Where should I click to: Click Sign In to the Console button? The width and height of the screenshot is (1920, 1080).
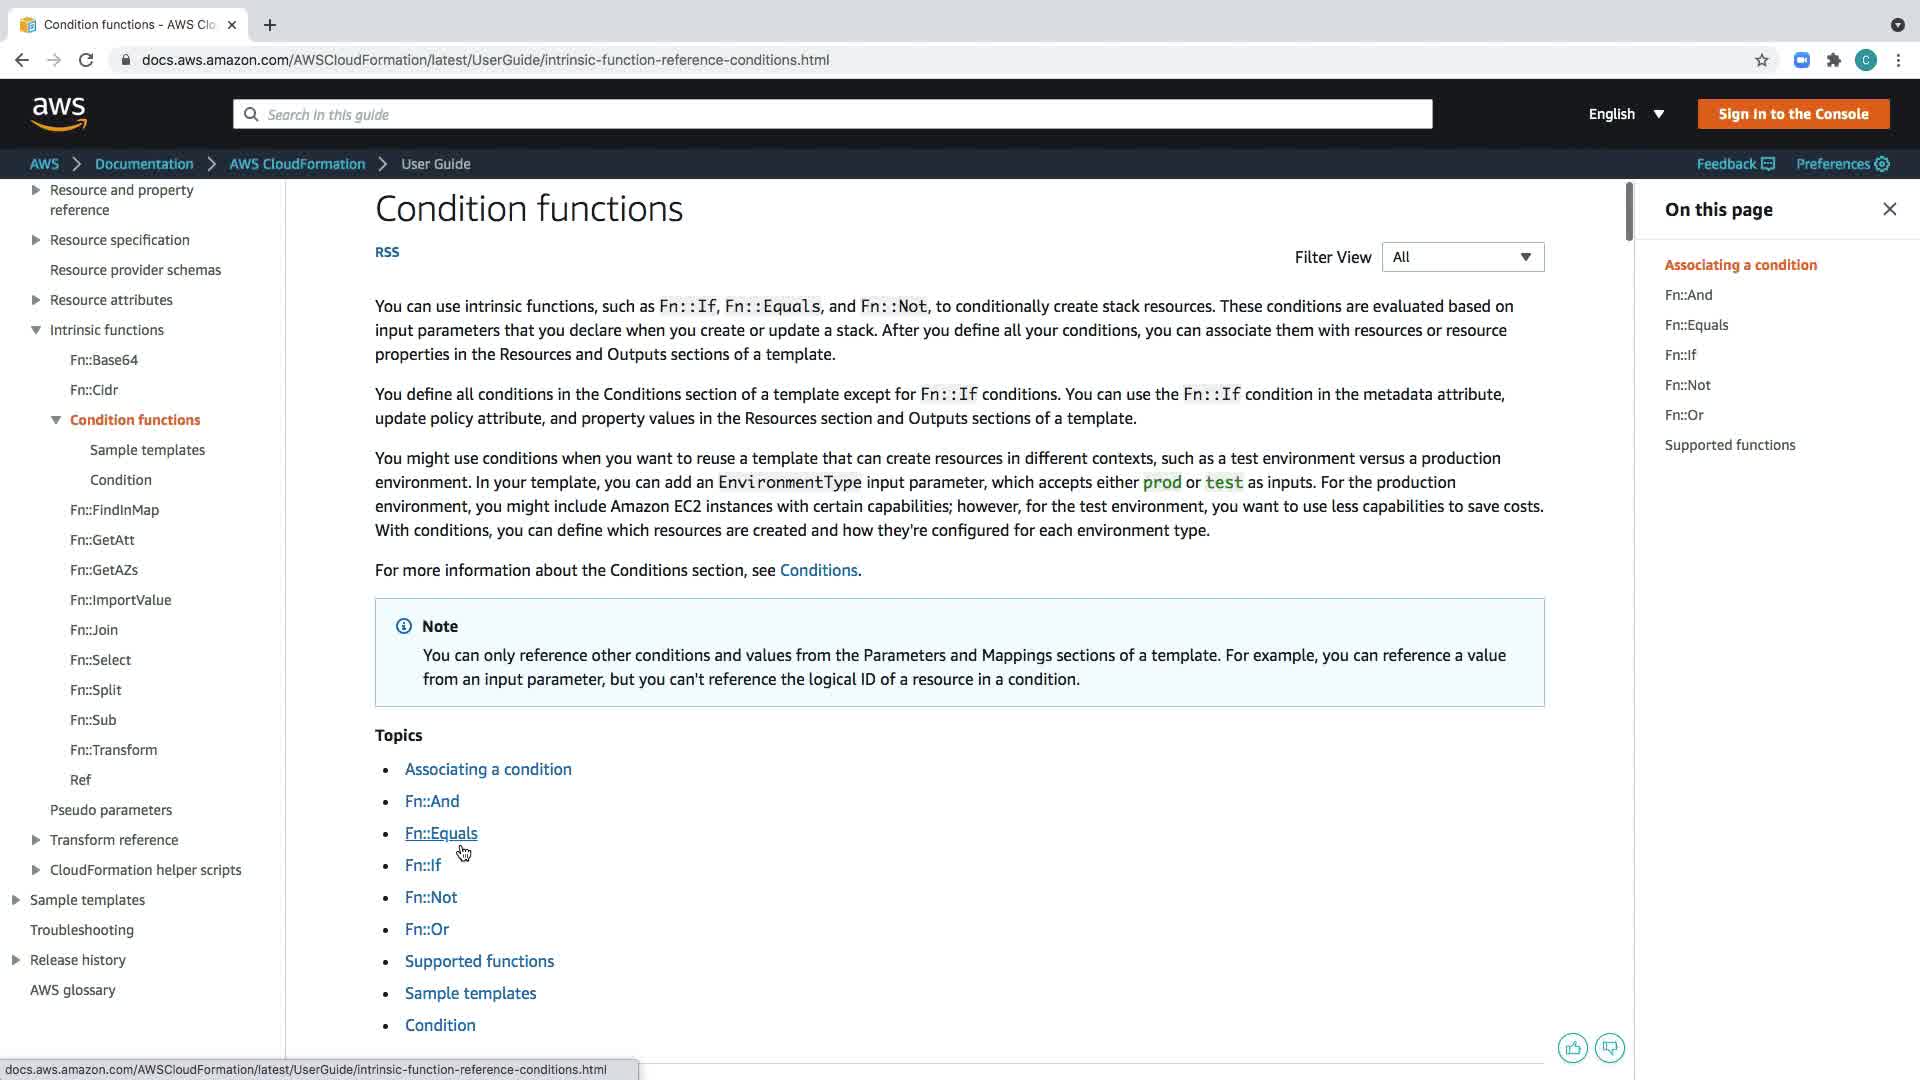pyautogui.click(x=1793, y=114)
